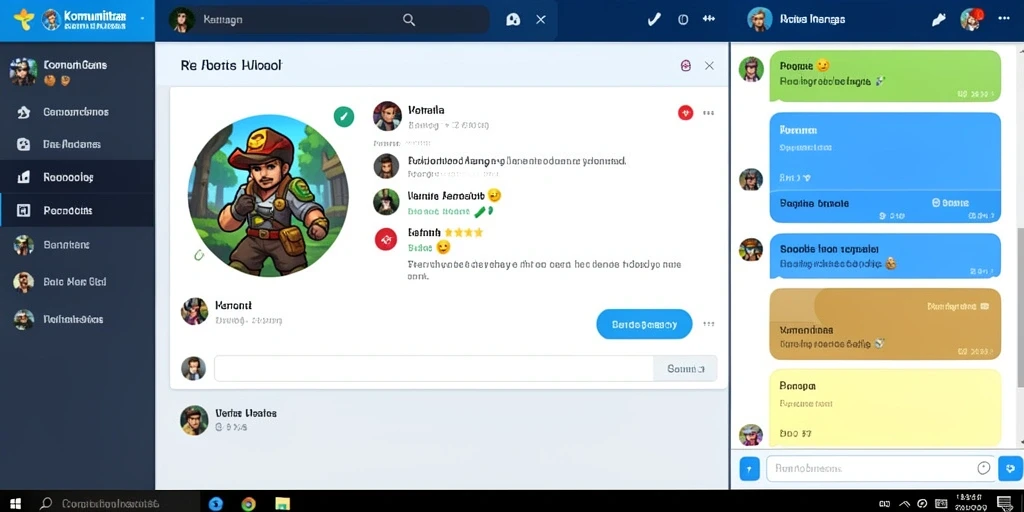The height and width of the screenshot is (512, 1024).
Task: Click the round emoji icon inside the chat input
Action: 984,468
